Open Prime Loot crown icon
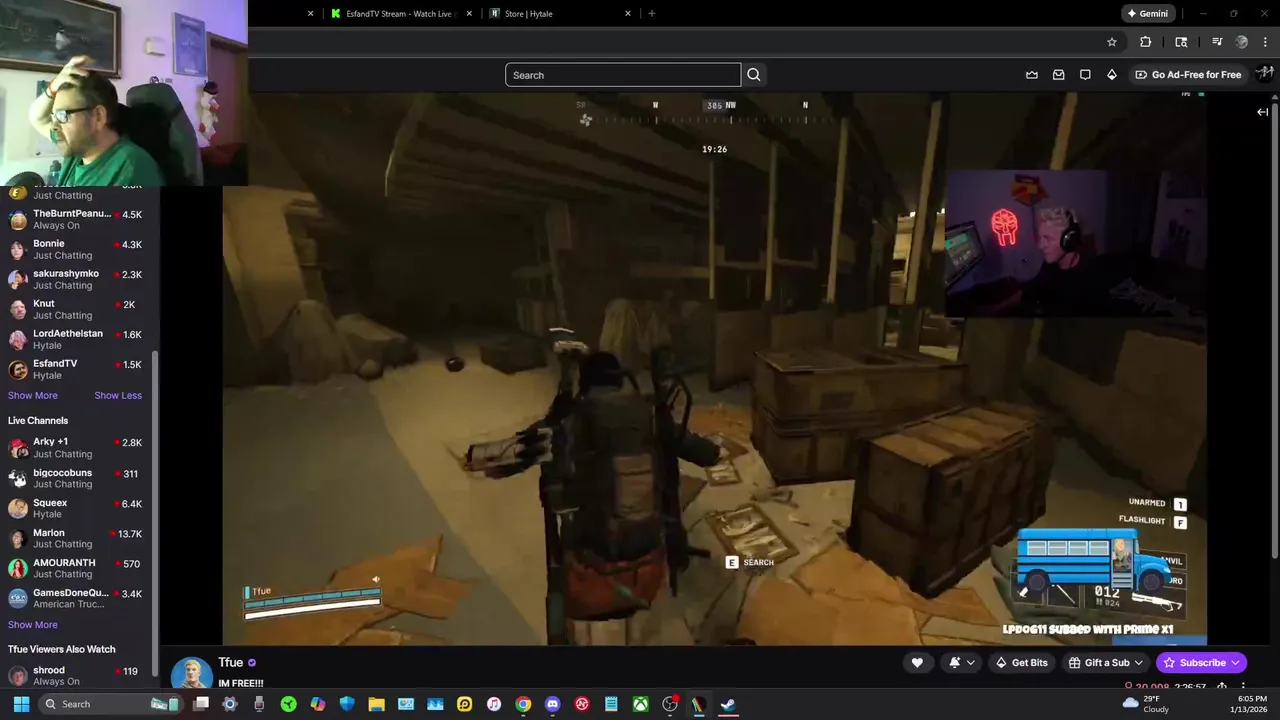Image resolution: width=1280 pixels, height=720 pixels. (x=1032, y=75)
